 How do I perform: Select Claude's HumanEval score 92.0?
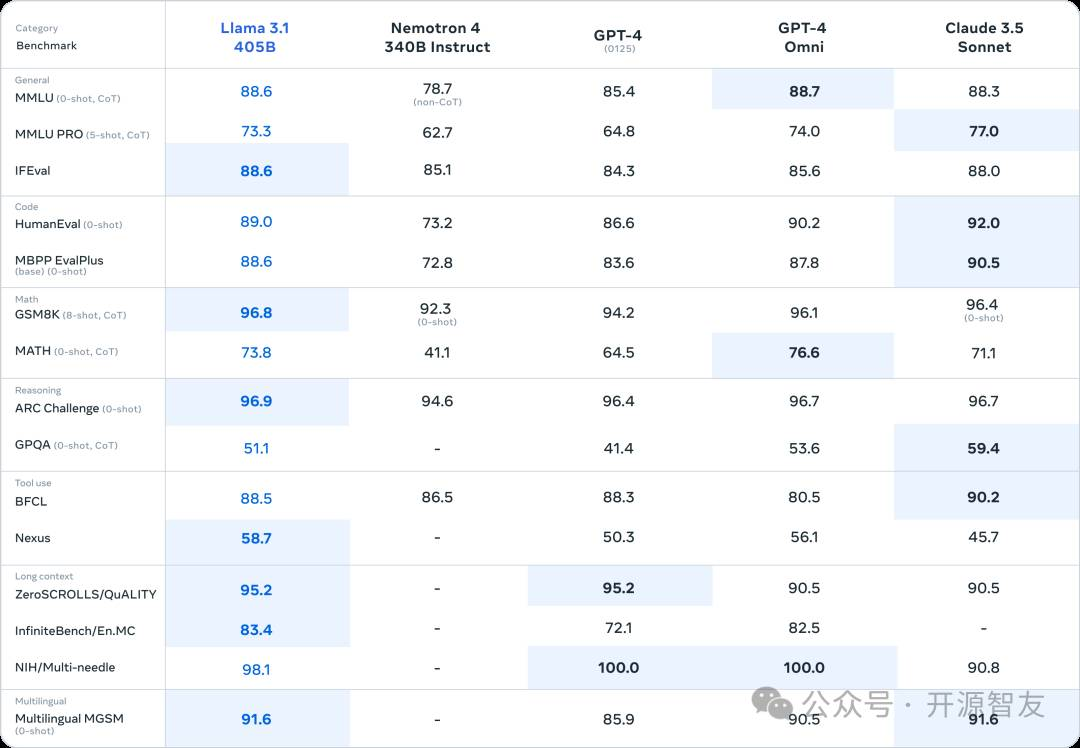tap(984, 223)
